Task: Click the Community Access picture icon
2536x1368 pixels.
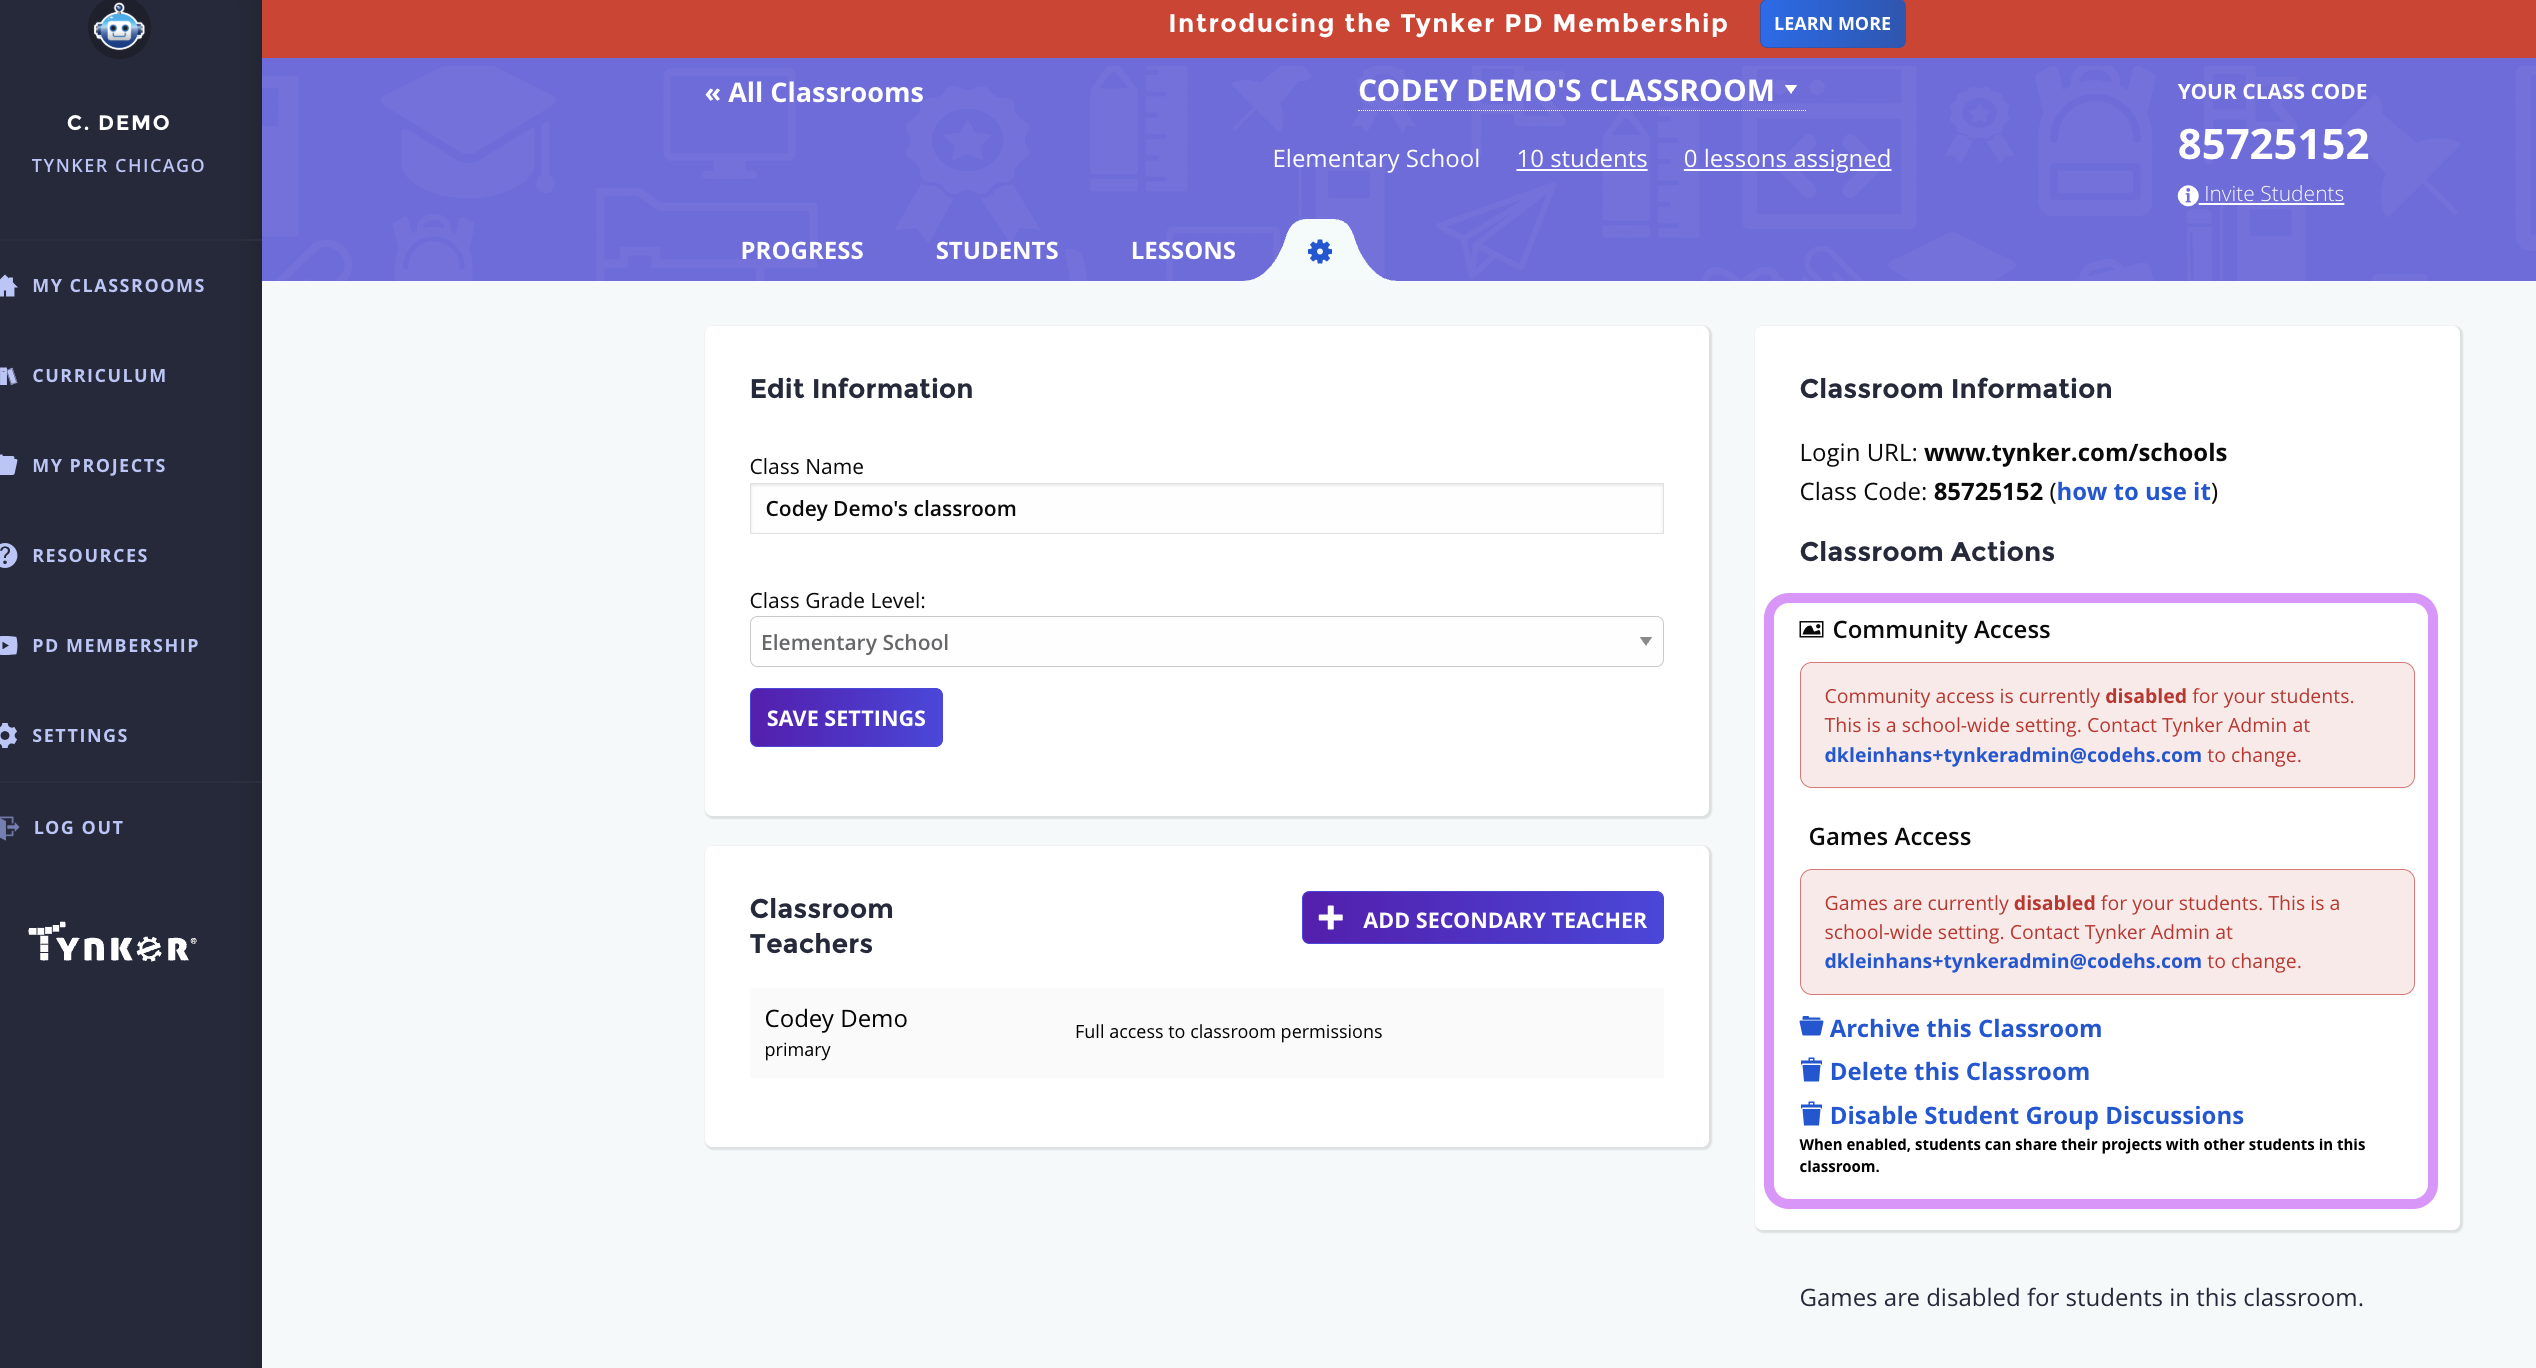Action: (1811, 629)
